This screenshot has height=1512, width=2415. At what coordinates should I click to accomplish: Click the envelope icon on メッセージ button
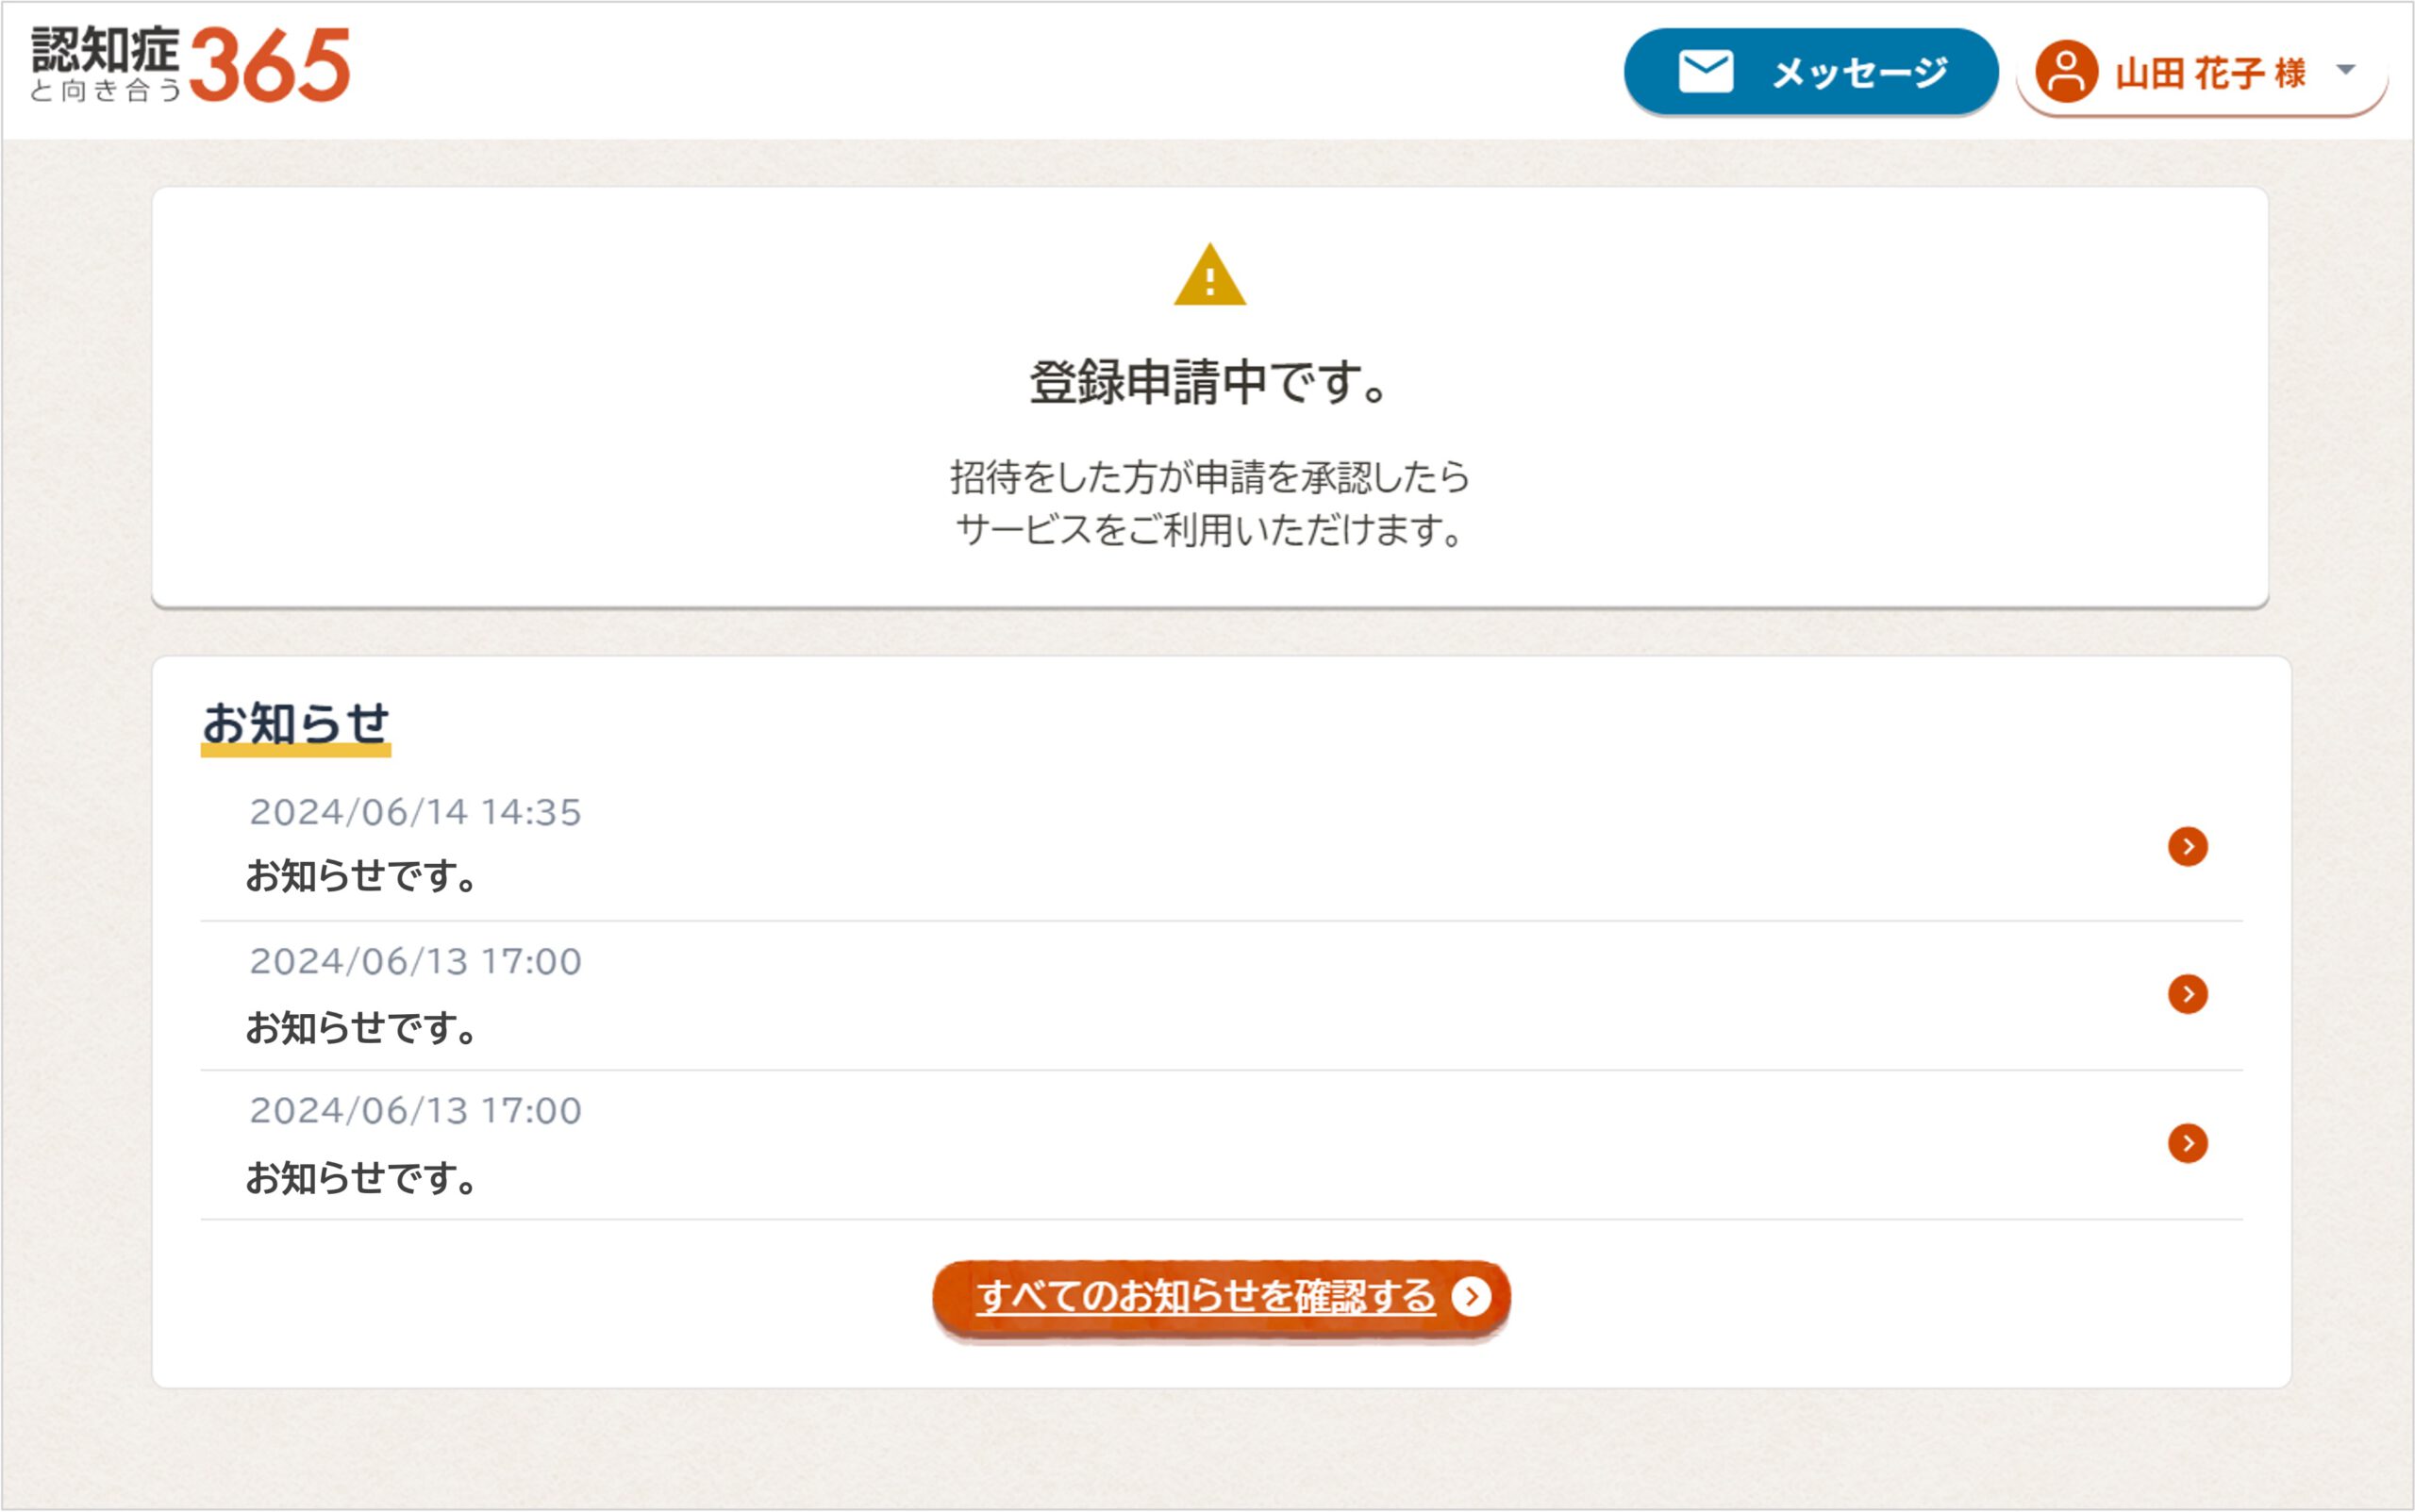(x=1707, y=70)
